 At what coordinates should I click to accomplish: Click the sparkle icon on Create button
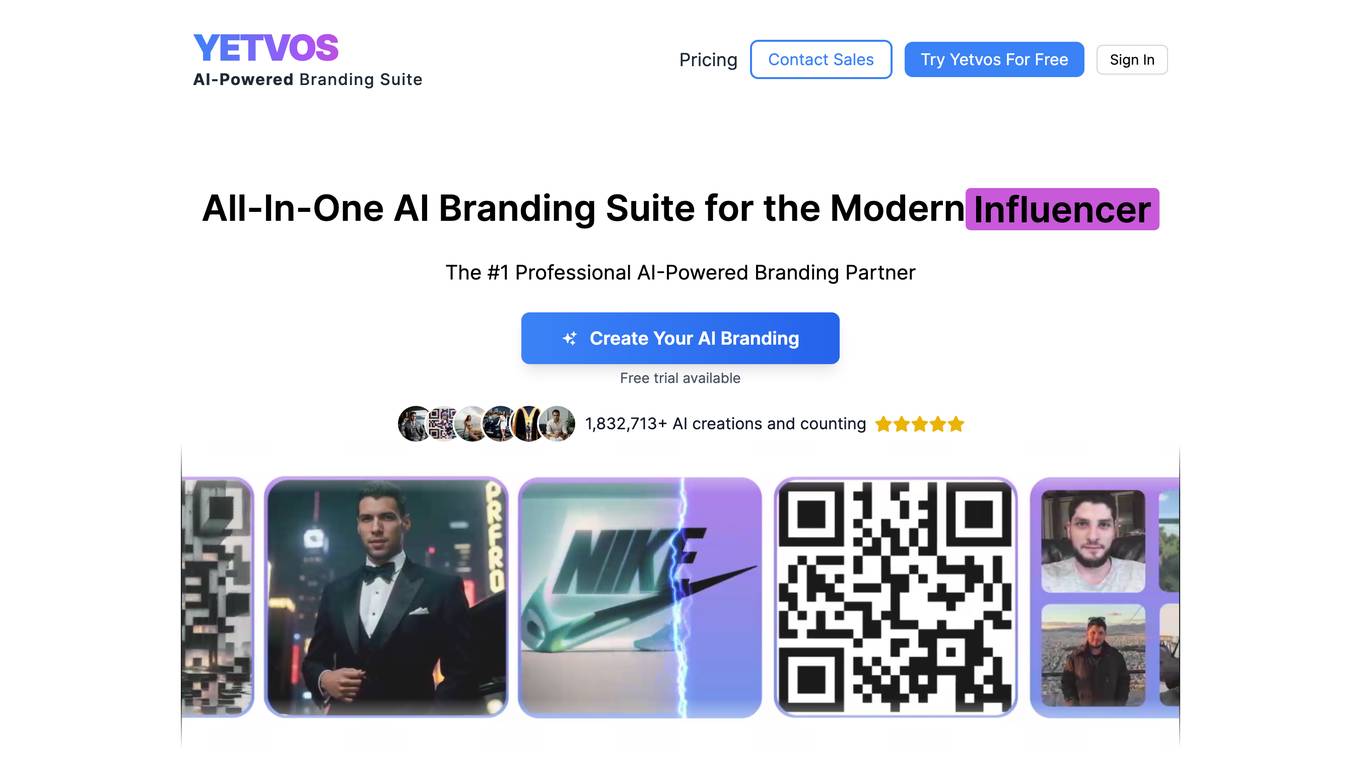[569, 338]
